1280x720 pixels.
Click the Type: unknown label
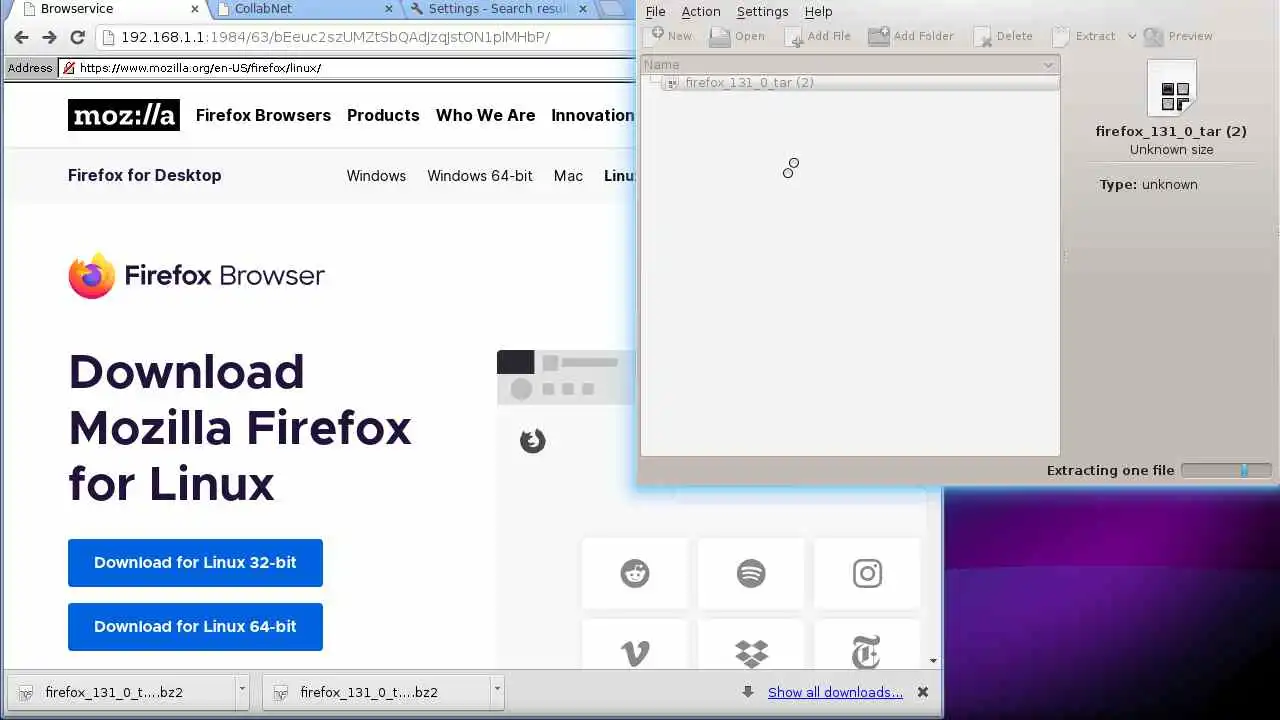[1148, 184]
